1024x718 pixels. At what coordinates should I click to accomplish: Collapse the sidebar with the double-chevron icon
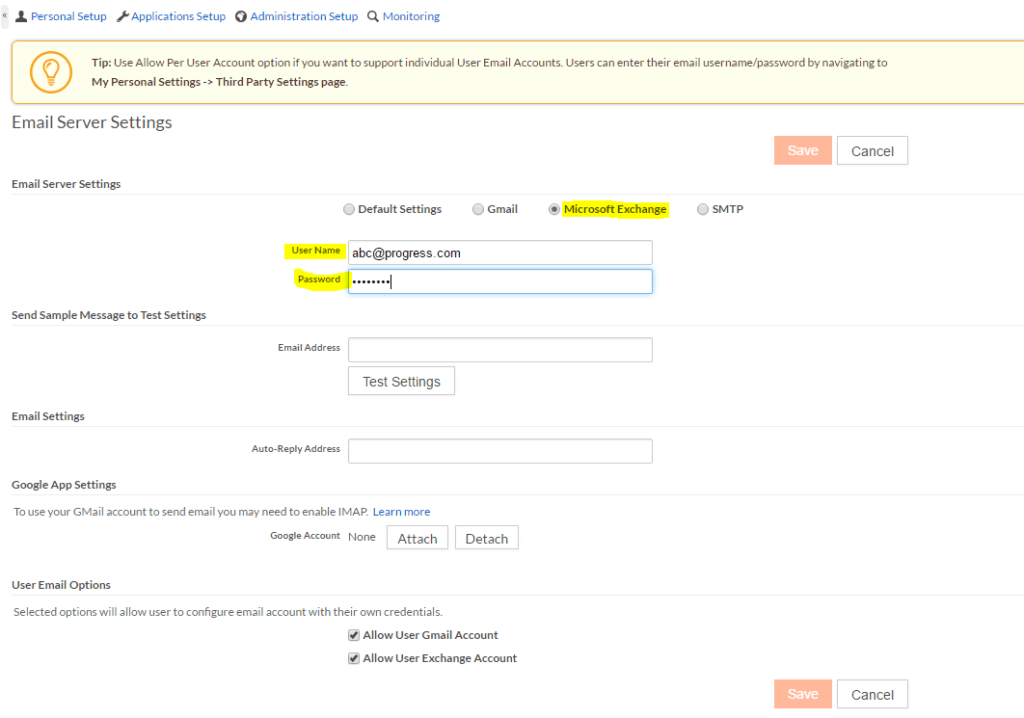(5, 16)
